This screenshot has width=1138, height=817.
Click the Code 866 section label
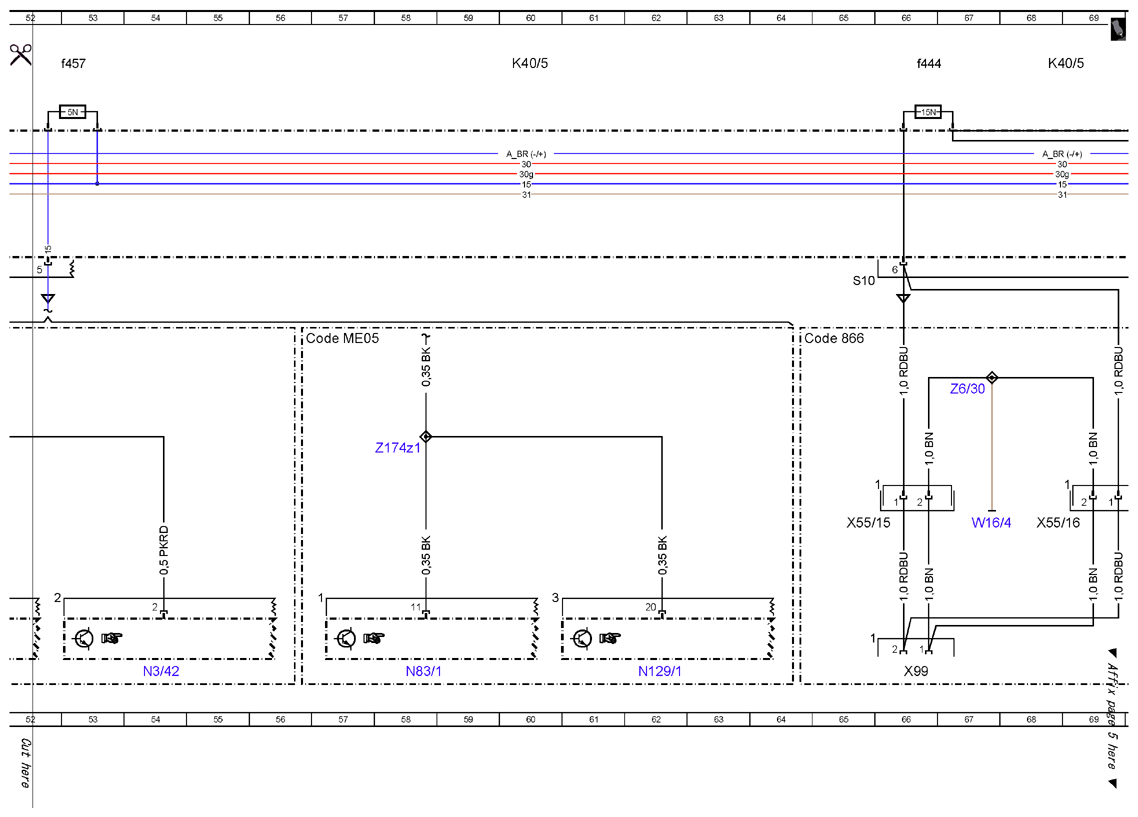[x=835, y=338]
